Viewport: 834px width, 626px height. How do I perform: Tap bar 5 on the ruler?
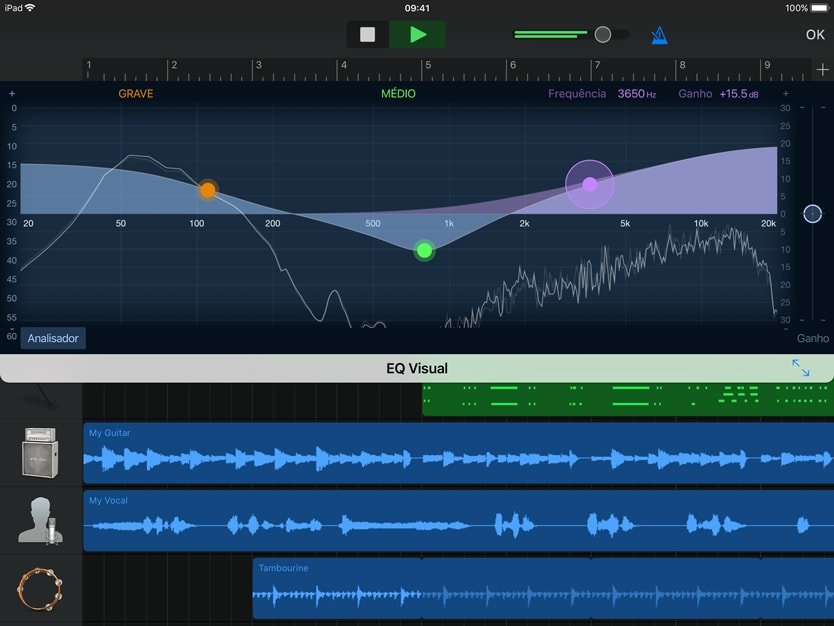(428, 65)
